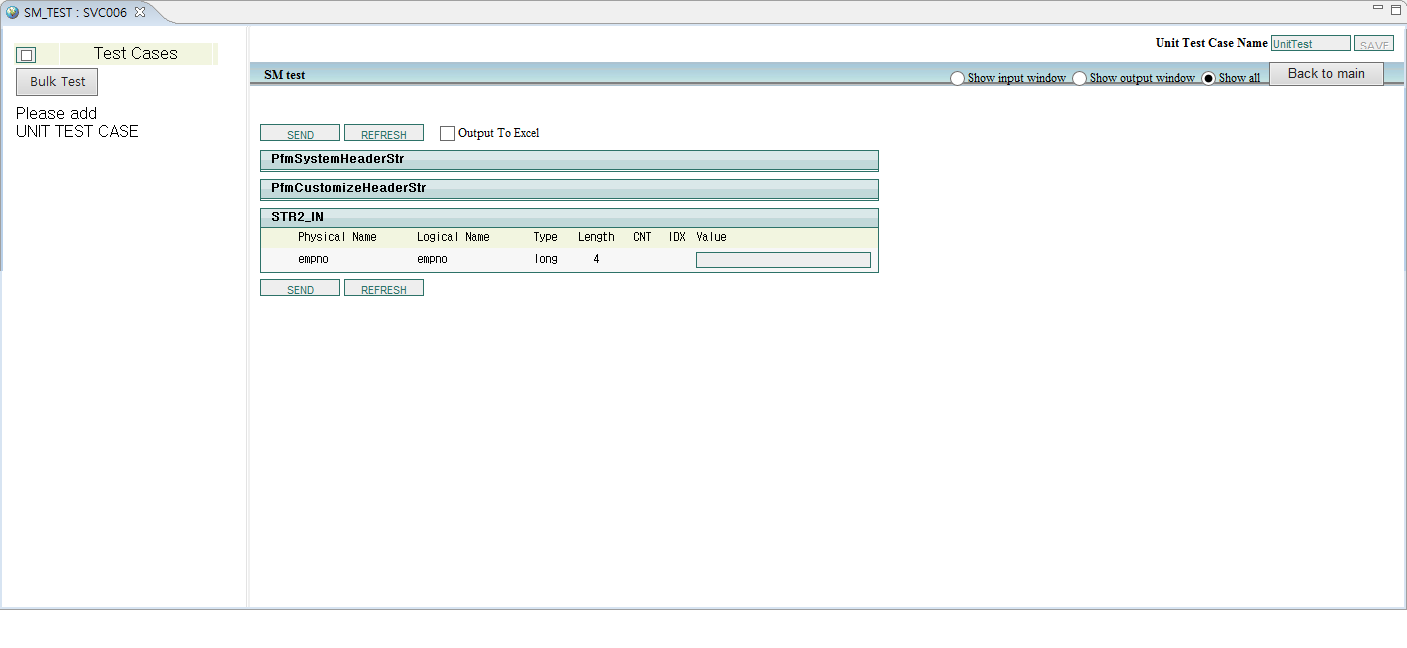
Task: Switch to the SM_TEST : SVC006 tab
Action: coord(75,14)
